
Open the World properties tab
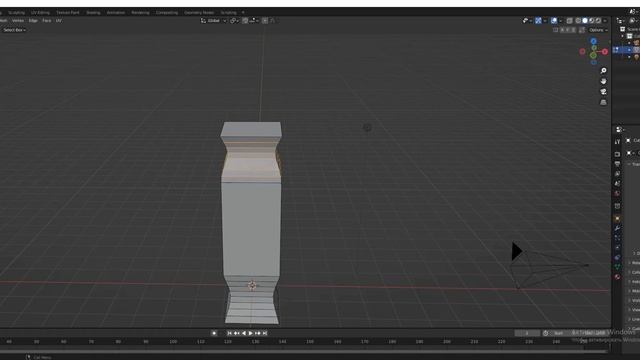(x=617, y=193)
